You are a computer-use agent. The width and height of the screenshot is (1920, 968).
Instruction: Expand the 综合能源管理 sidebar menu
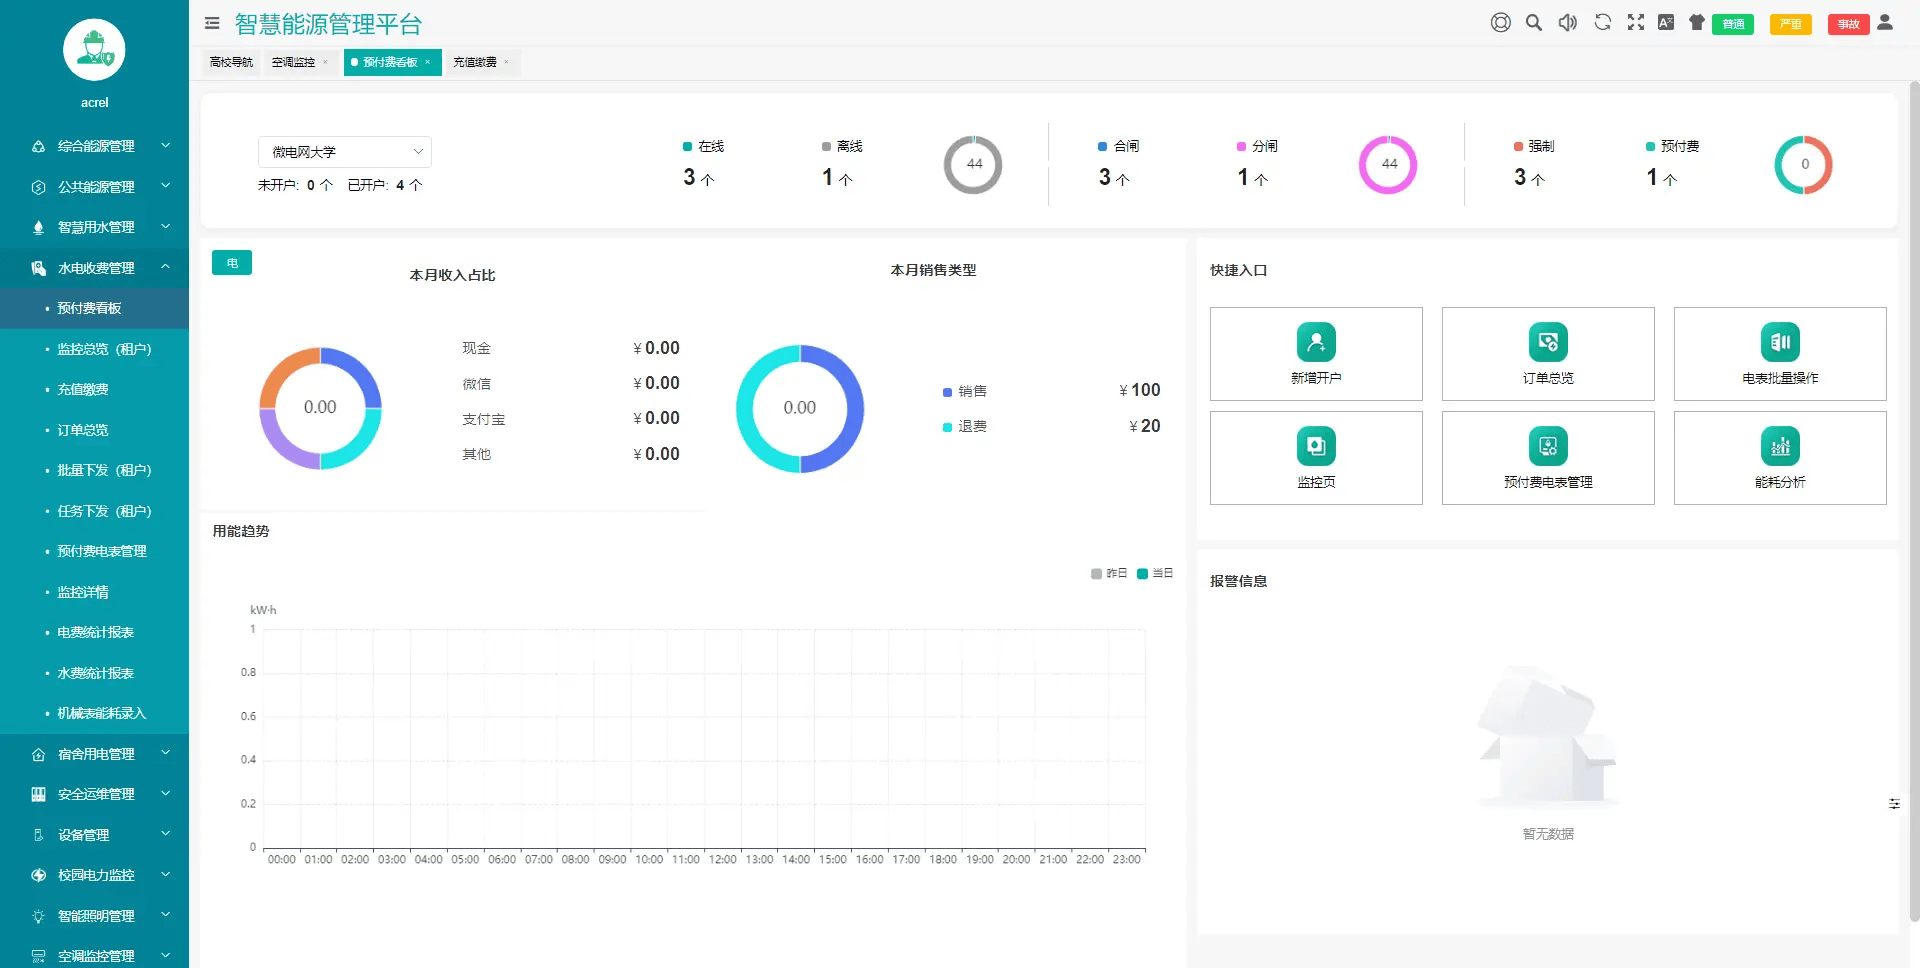point(95,146)
